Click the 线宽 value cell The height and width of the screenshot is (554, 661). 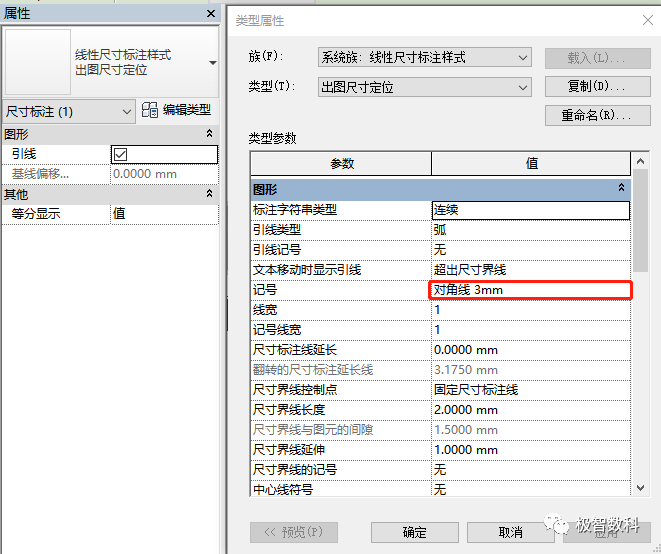click(531, 310)
